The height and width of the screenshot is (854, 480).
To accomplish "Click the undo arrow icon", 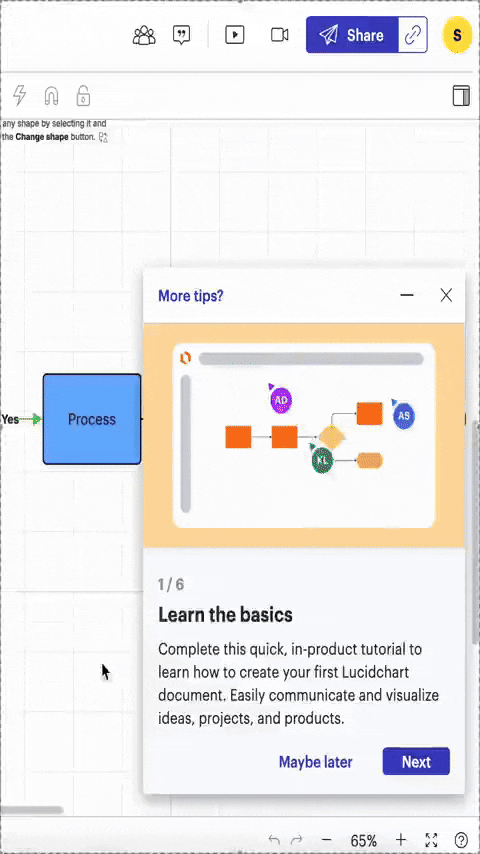I will [275, 839].
